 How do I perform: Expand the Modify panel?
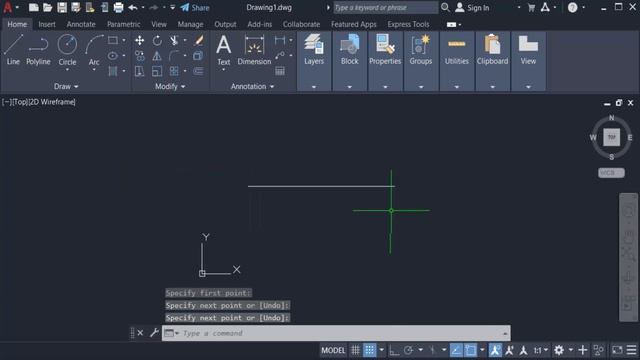tap(170, 87)
